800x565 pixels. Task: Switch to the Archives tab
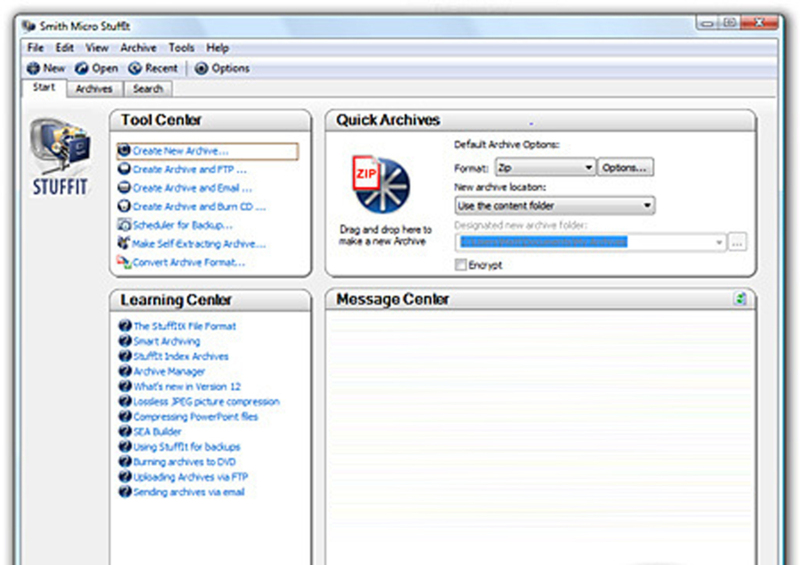[94, 89]
